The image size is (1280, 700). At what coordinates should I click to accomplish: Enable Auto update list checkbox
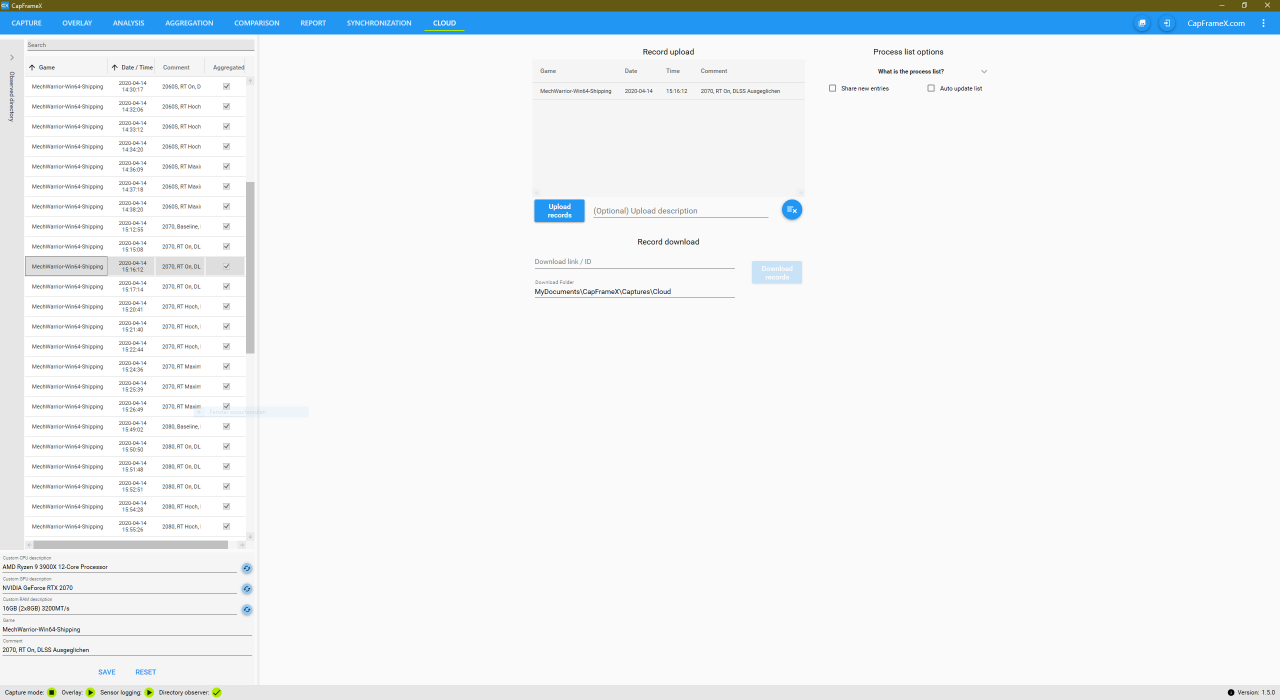(x=931, y=88)
